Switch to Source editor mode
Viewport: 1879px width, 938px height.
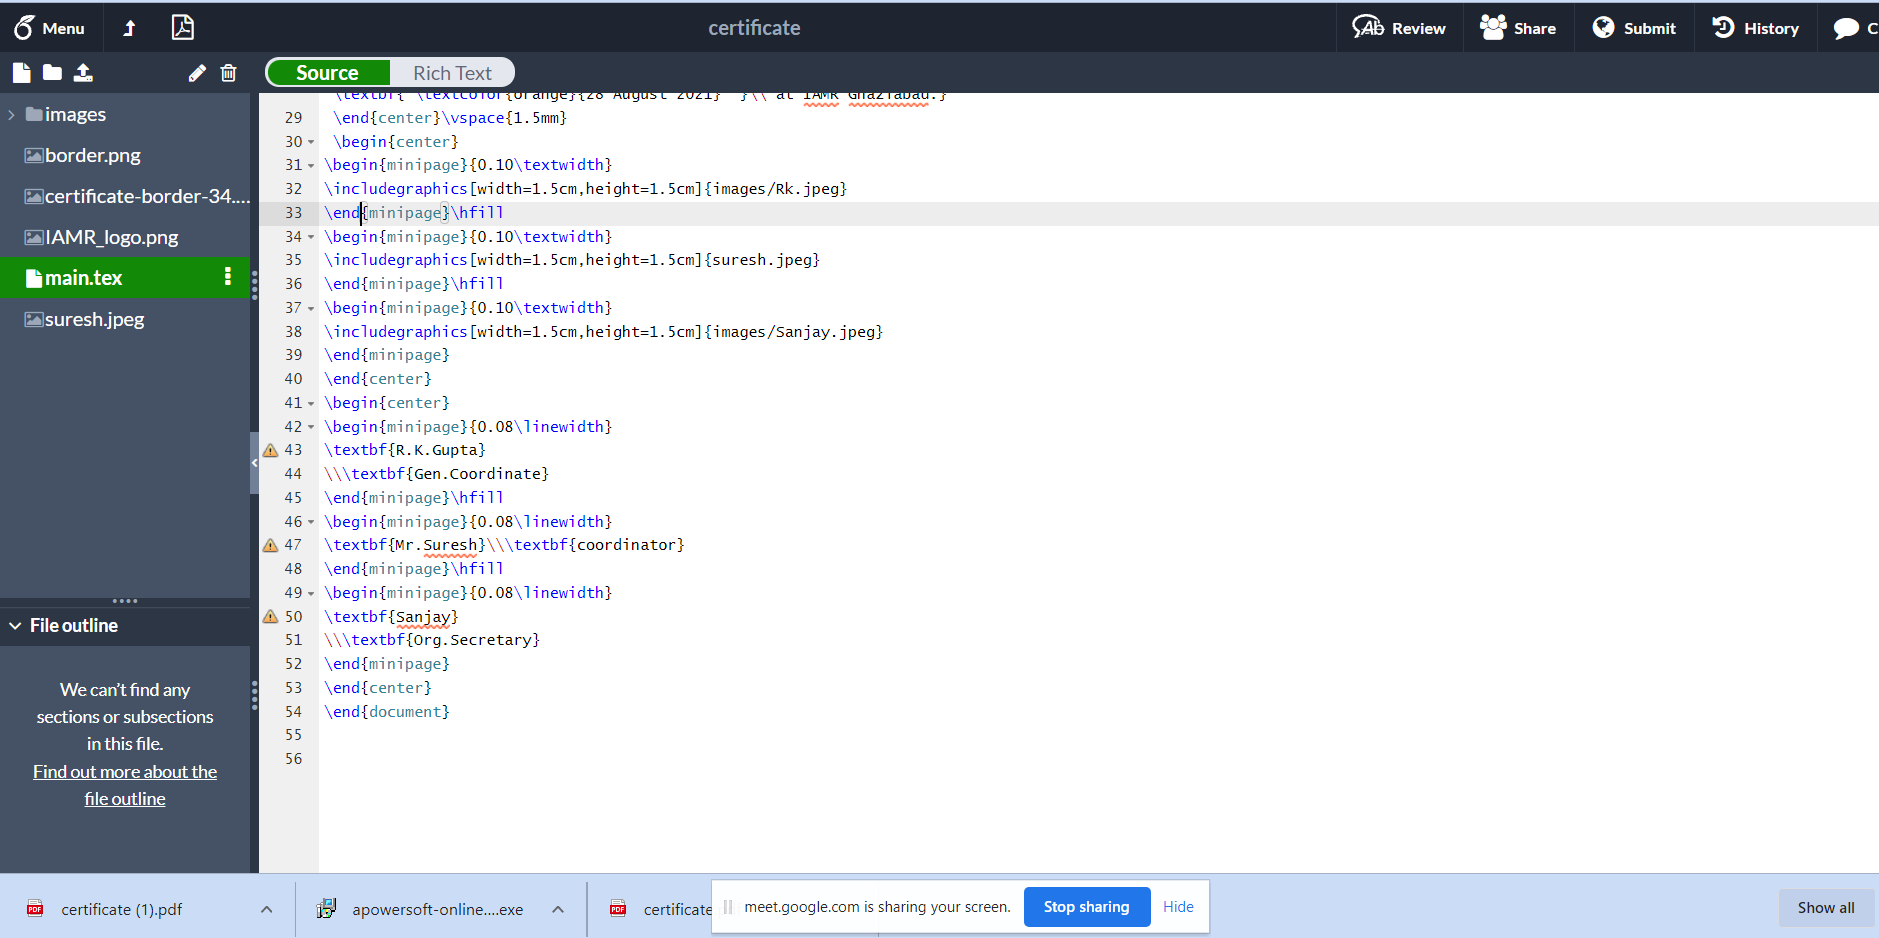point(327,73)
